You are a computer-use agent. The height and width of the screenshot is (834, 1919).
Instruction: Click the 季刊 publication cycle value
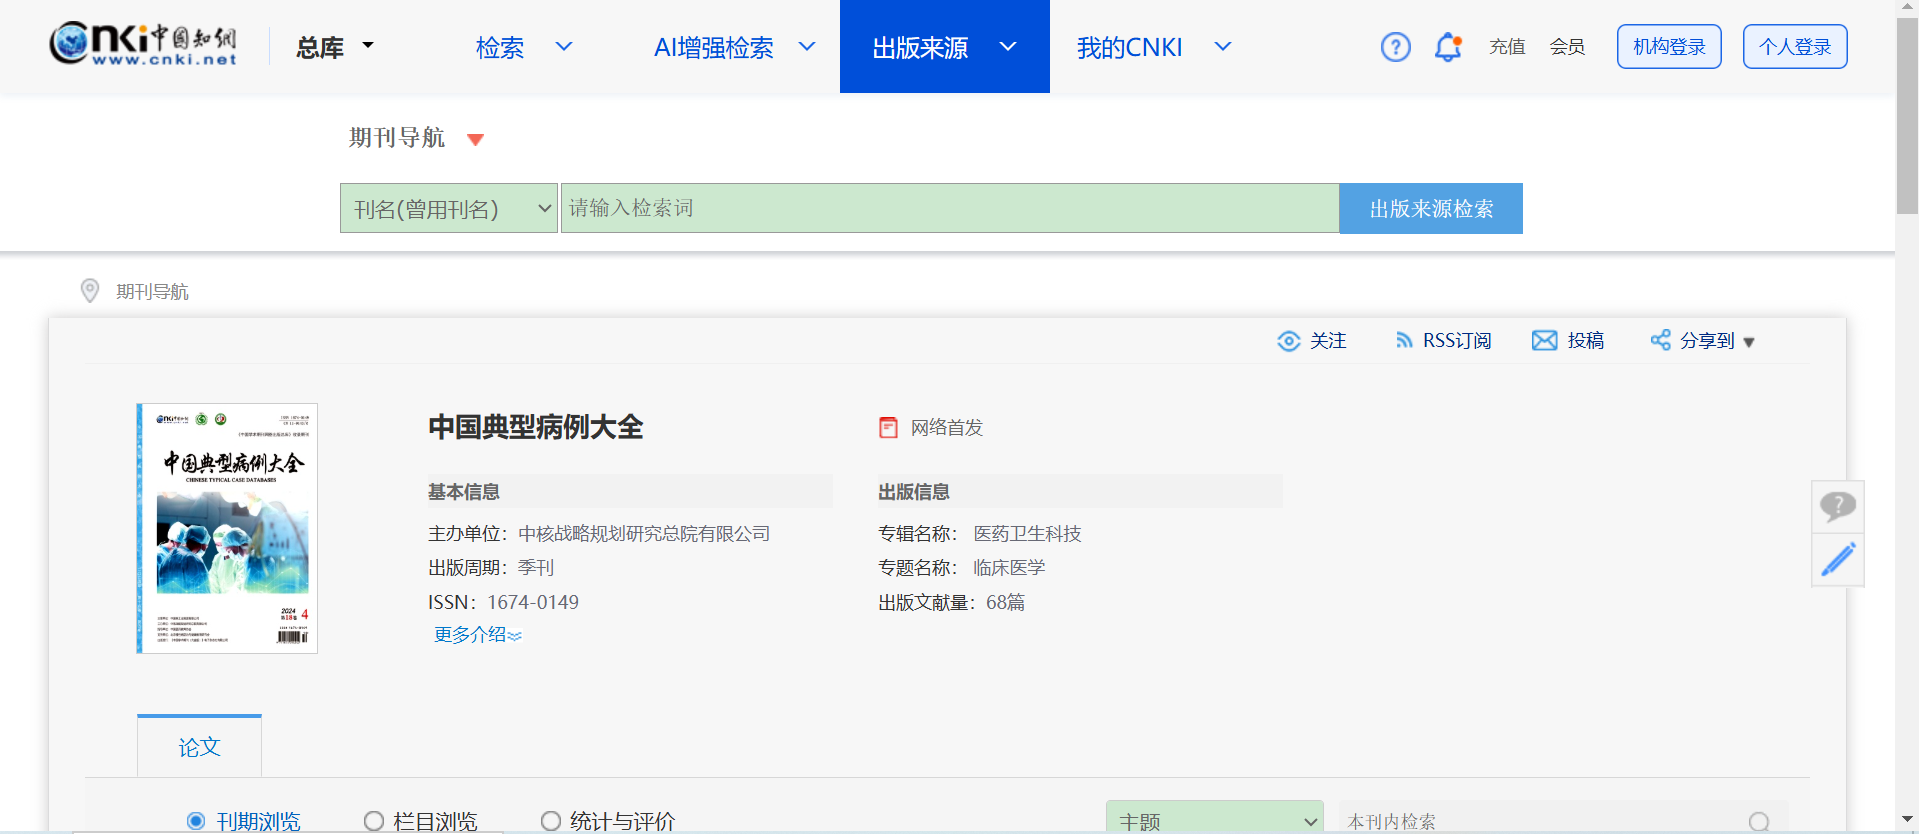pyautogui.click(x=536, y=568)
